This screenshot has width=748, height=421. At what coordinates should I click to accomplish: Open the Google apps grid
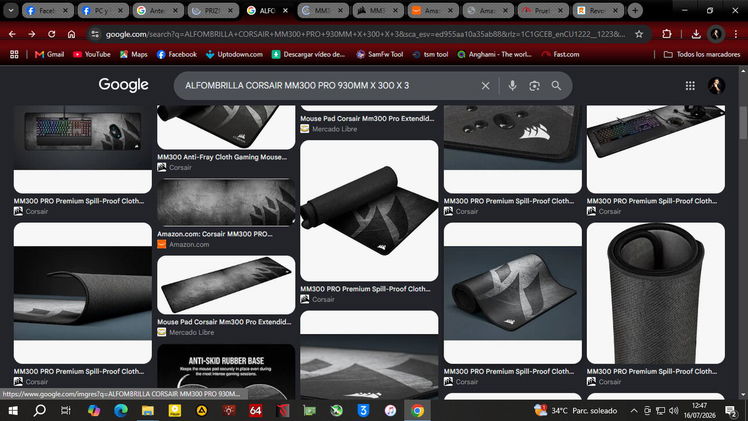tap(690, 86)
